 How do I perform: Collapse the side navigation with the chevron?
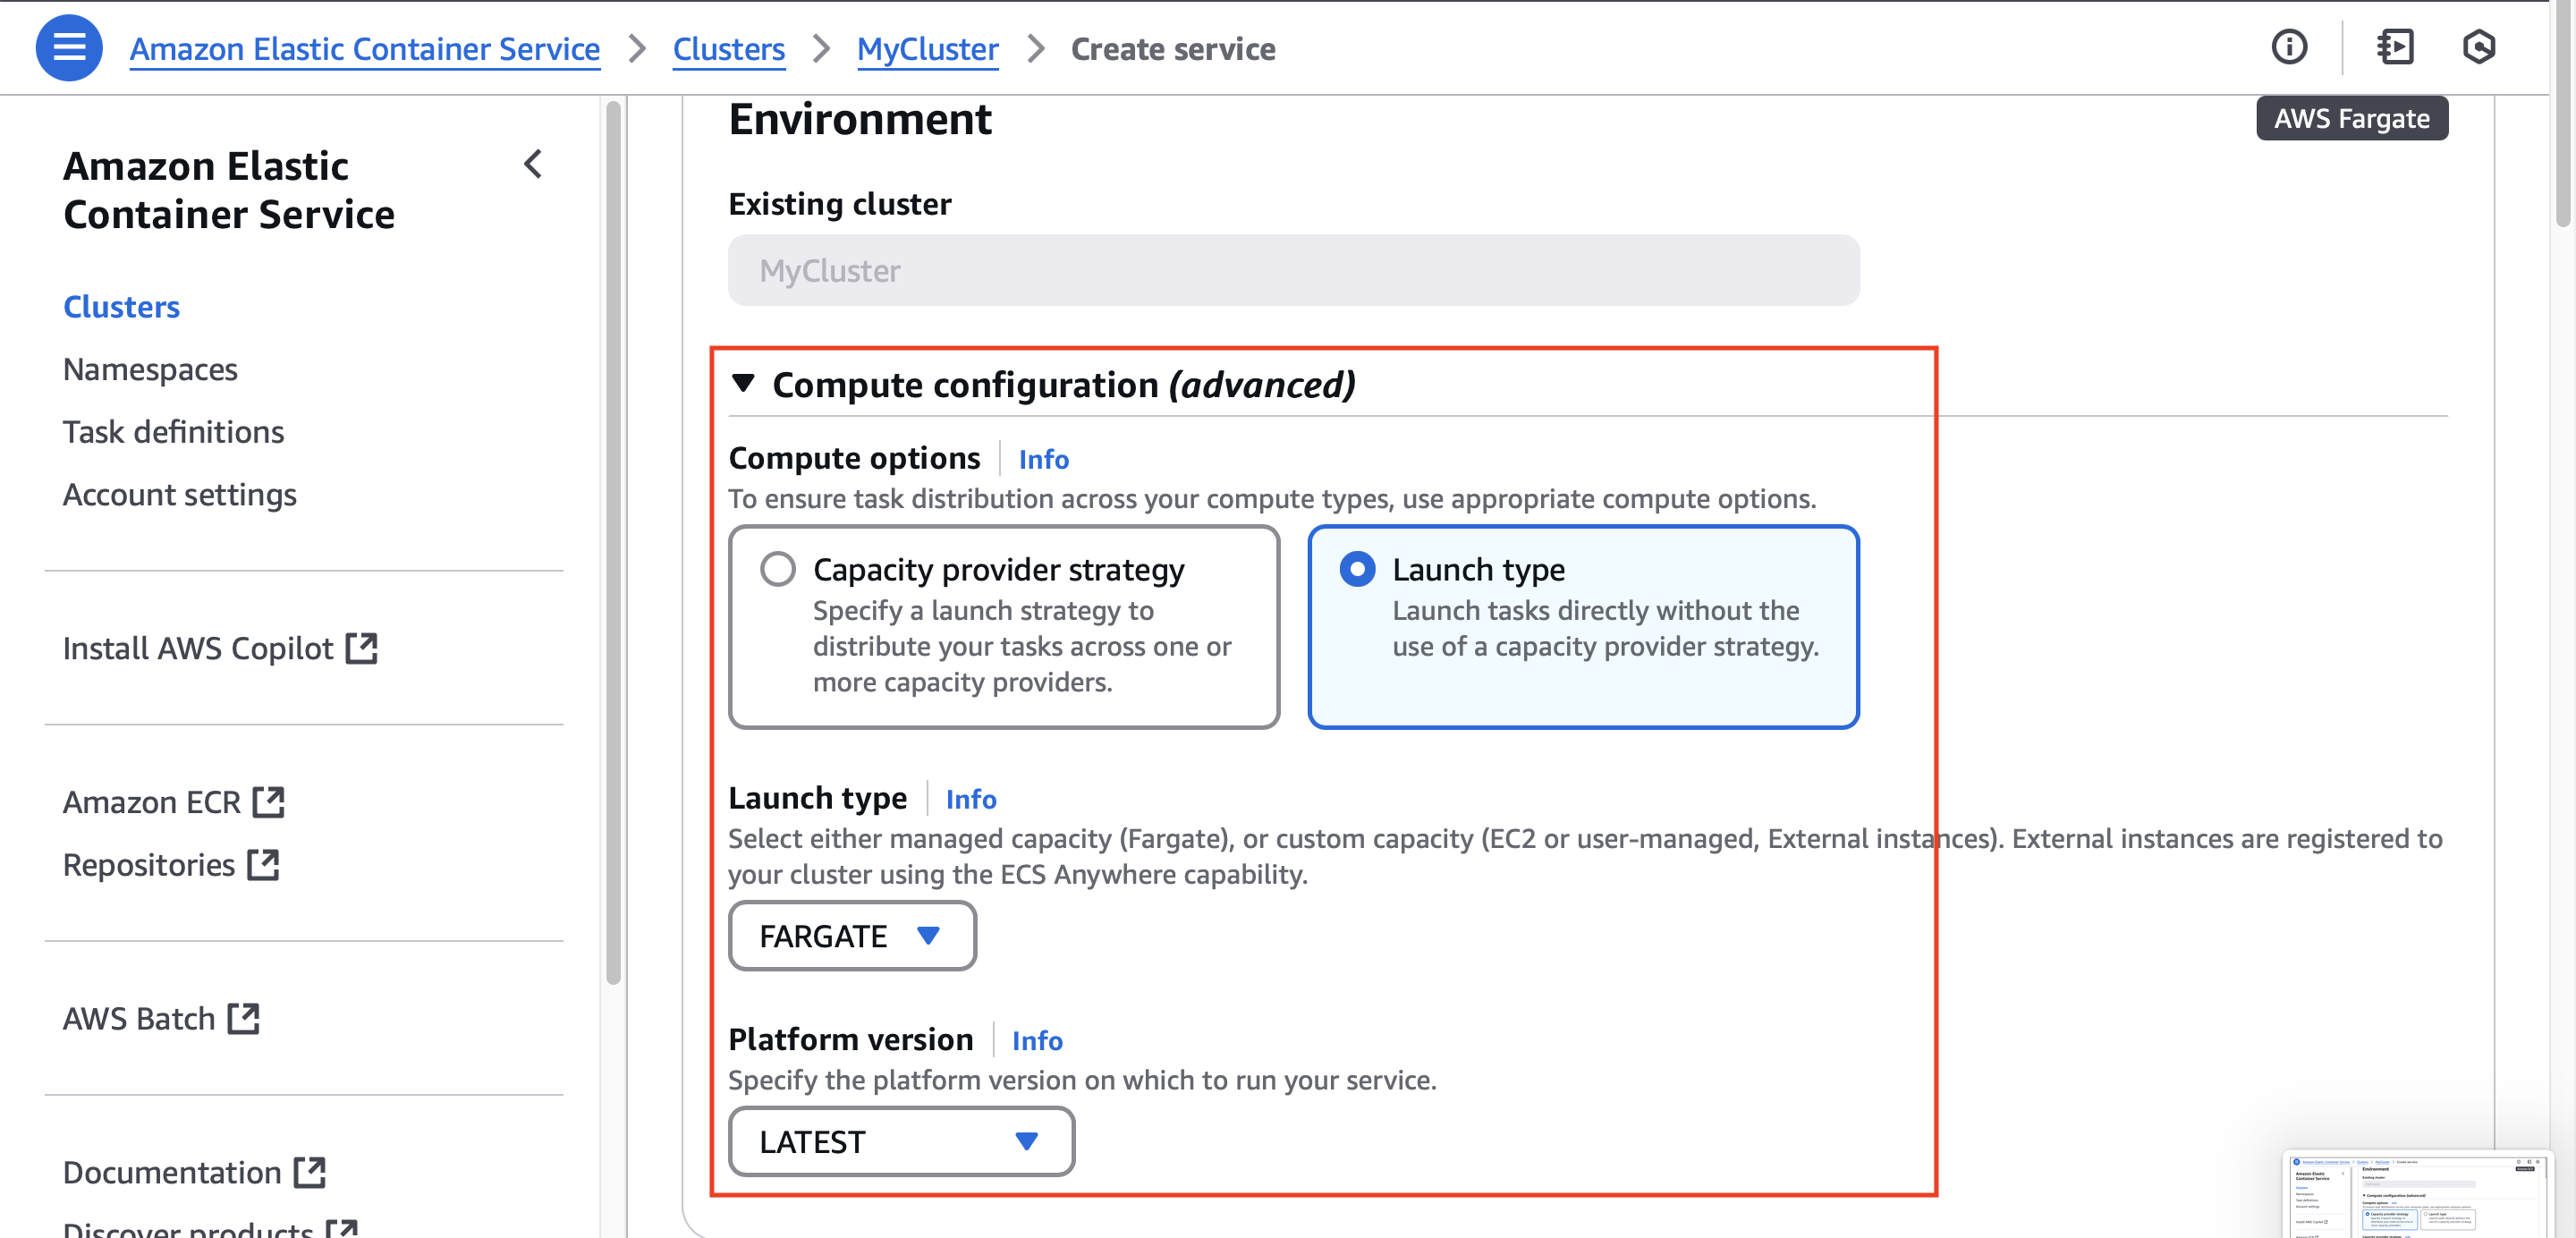533,164
